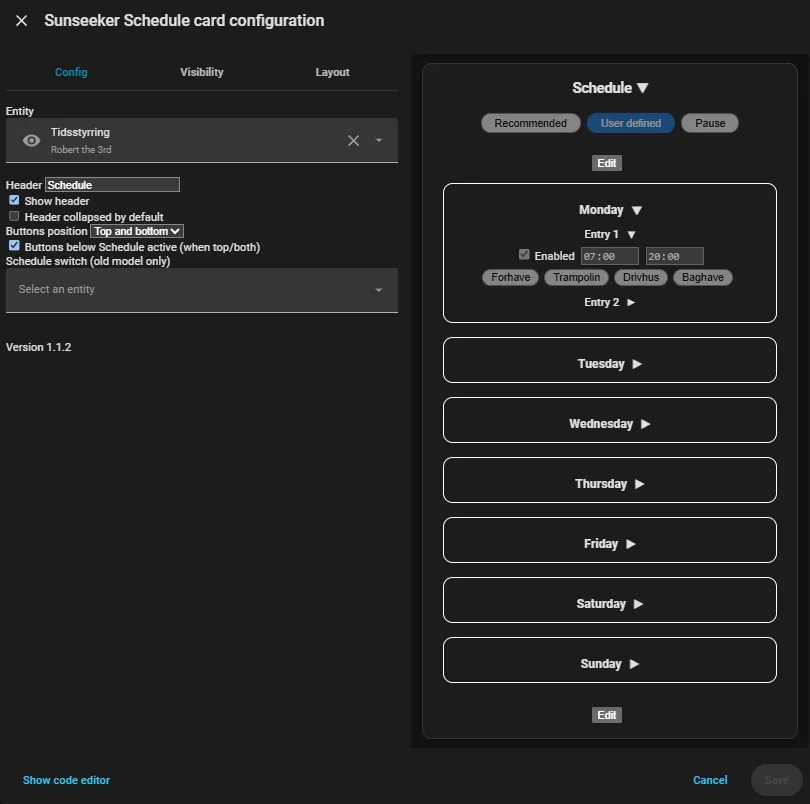Screen dimensions: 810x804
Task: Expand the Sunday schedule
Action: 610,663
